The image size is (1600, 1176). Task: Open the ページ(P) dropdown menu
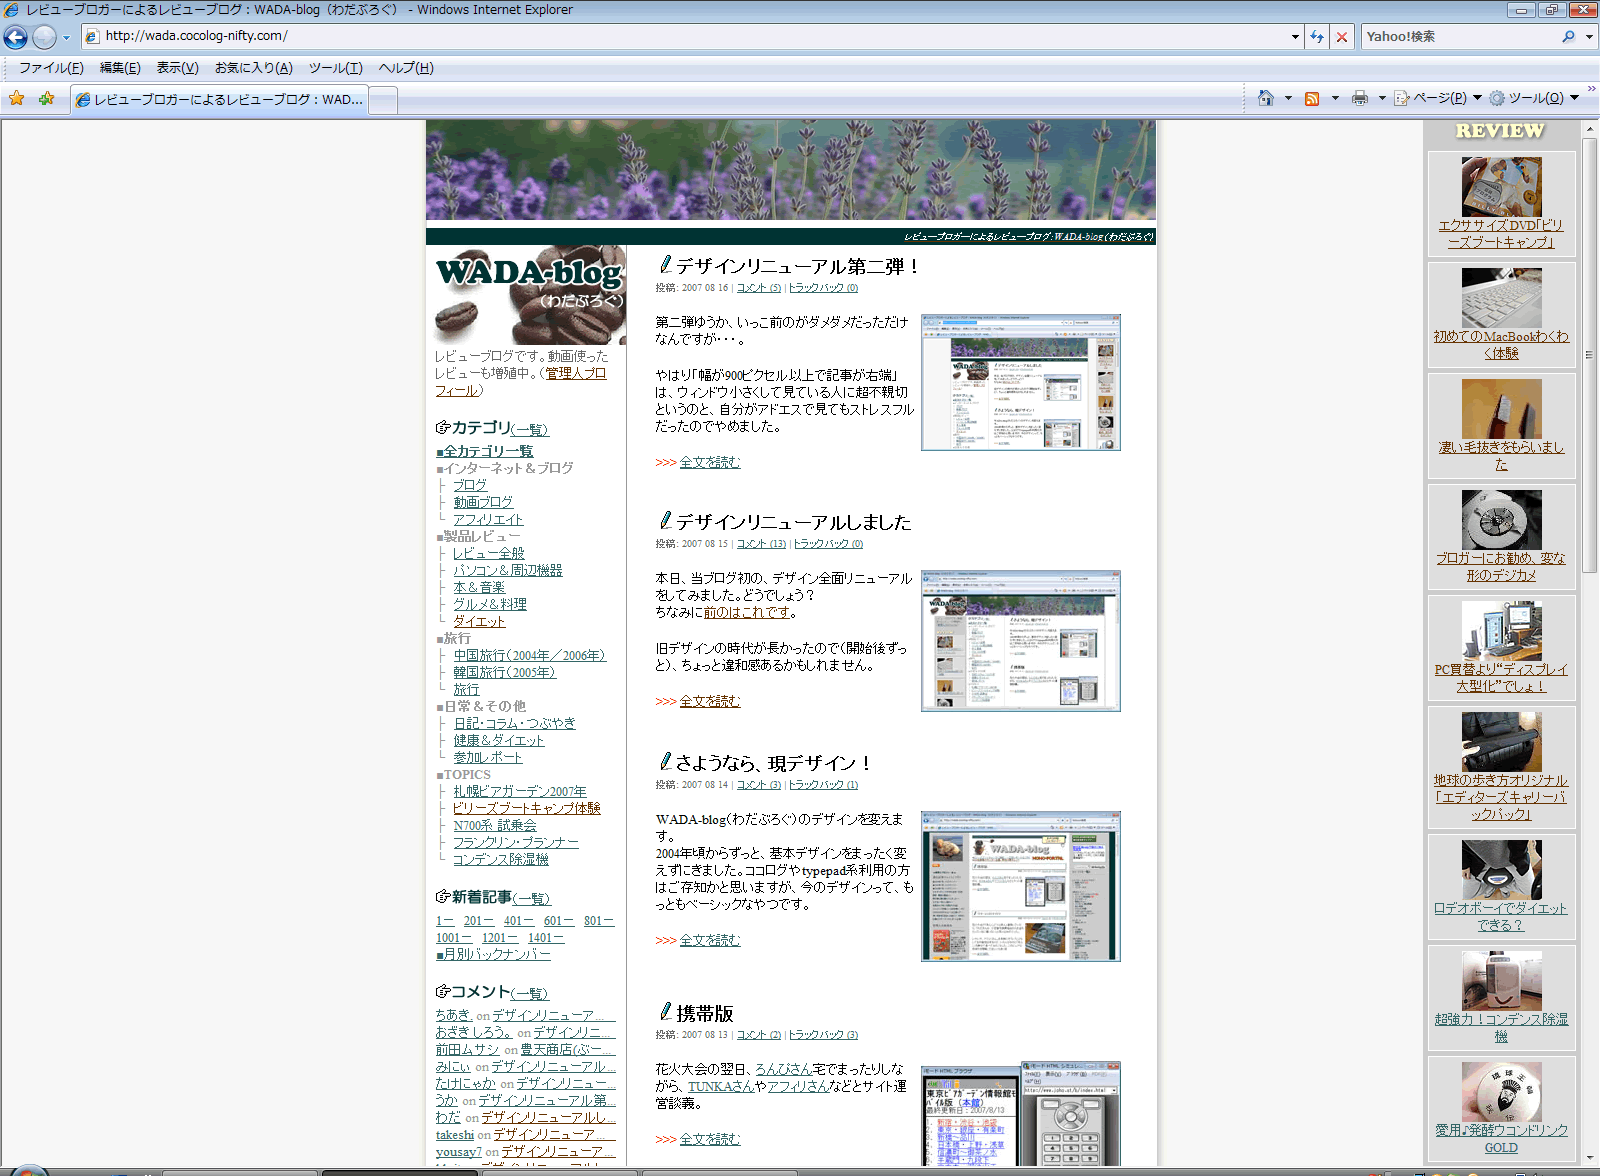pos(1438,98)
